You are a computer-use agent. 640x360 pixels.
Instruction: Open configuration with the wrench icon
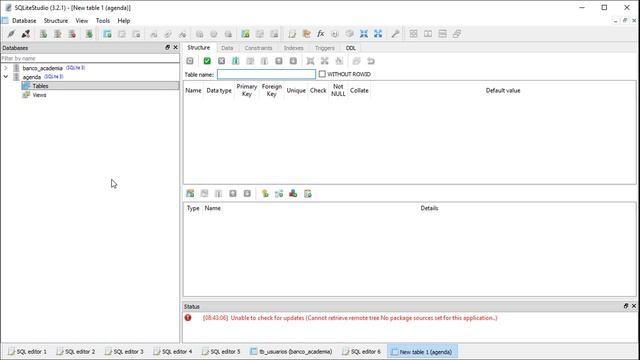(x=395, y=34)
